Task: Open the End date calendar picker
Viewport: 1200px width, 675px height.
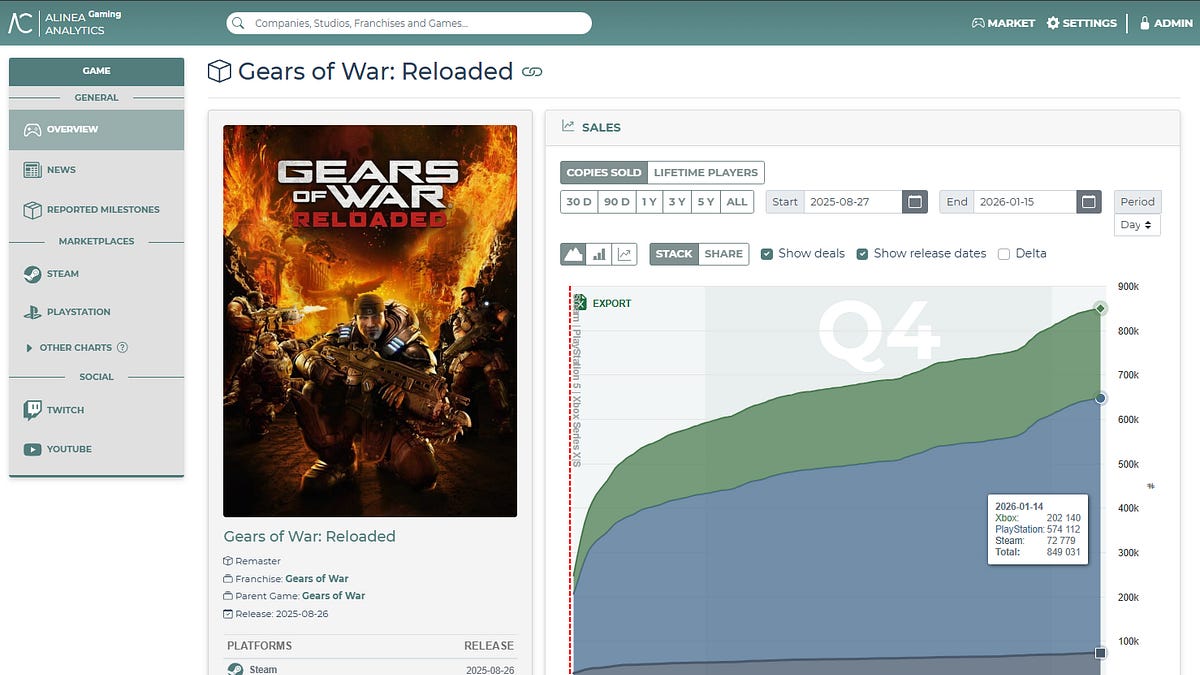Action: tap(1089, 202)
